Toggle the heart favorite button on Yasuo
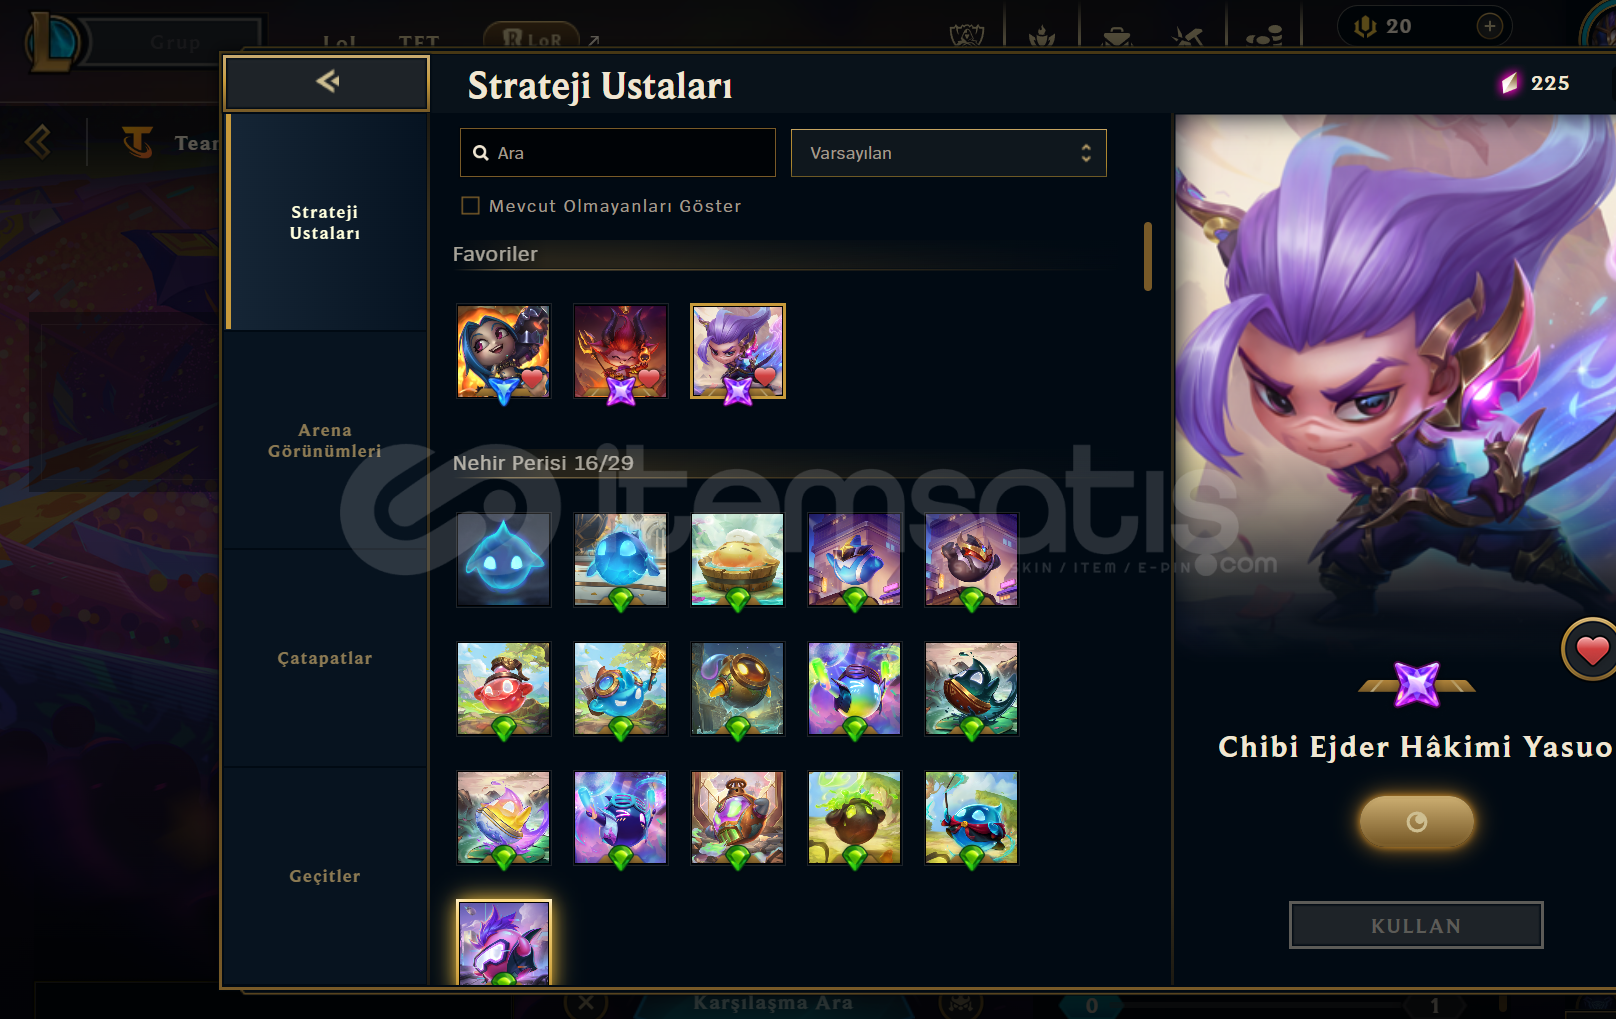The width and height of the screenshot is (1616, 1019). point(1591,650)
